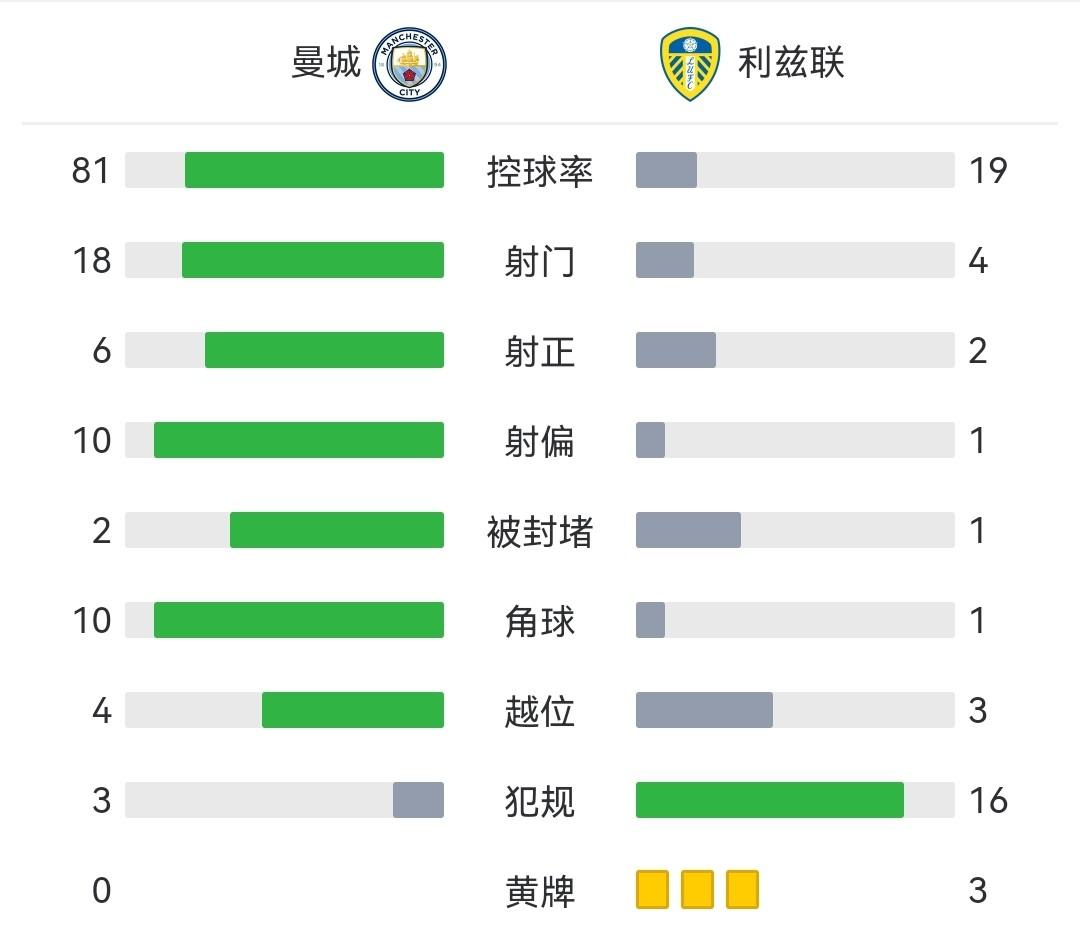Select the 黄牌 stat label
The height and width of the screenshot is (930, 1080).
540,891
